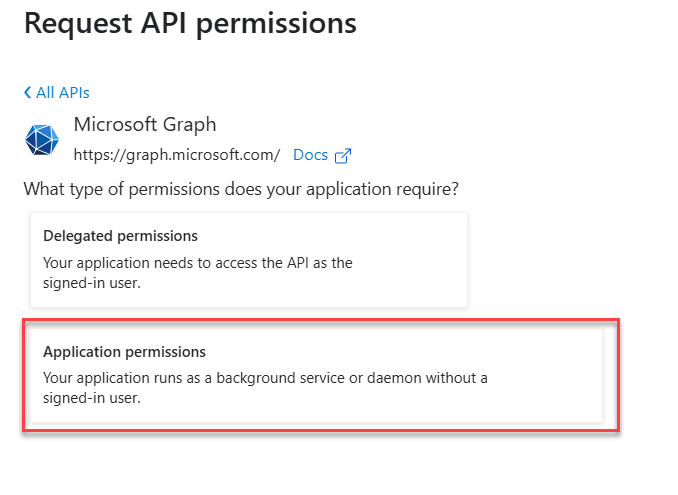The width and height of the screenshot is (678, 495).
Task: Click 'signed-in user.' line under Application permissions
Action: pos(92,398)
